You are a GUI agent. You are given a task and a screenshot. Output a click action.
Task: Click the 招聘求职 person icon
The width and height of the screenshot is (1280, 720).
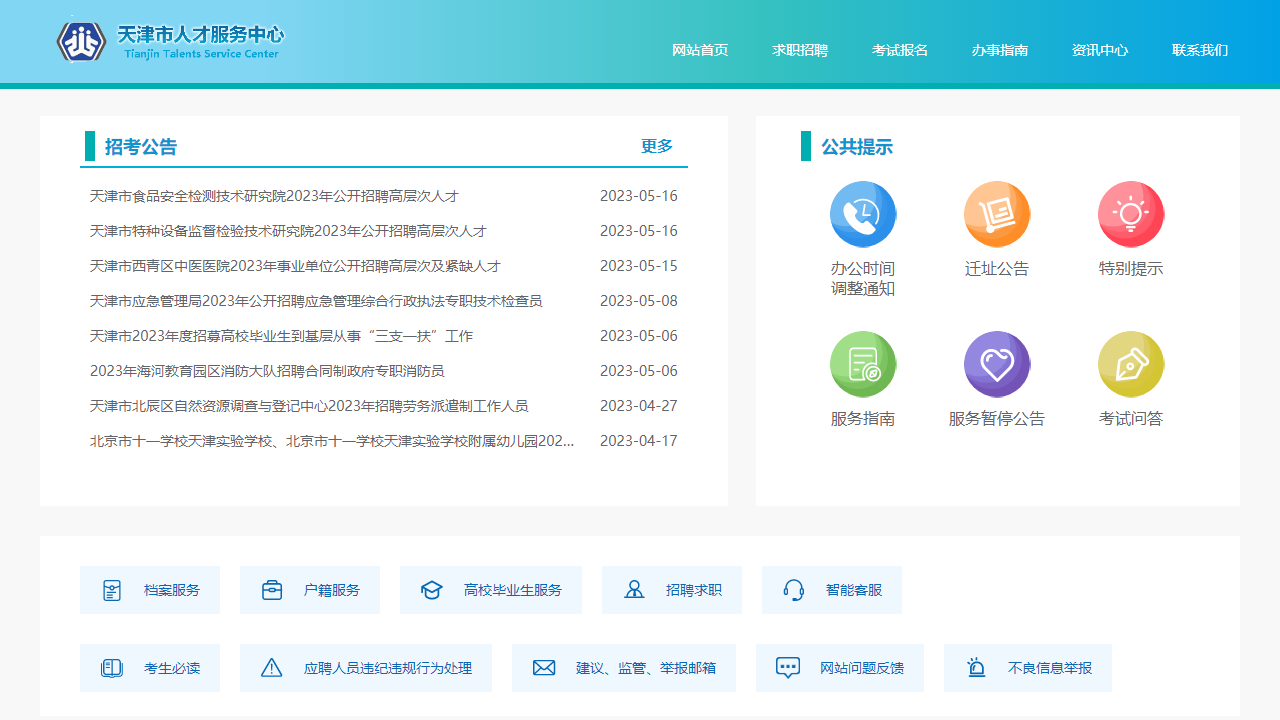[x=634, y=590]
